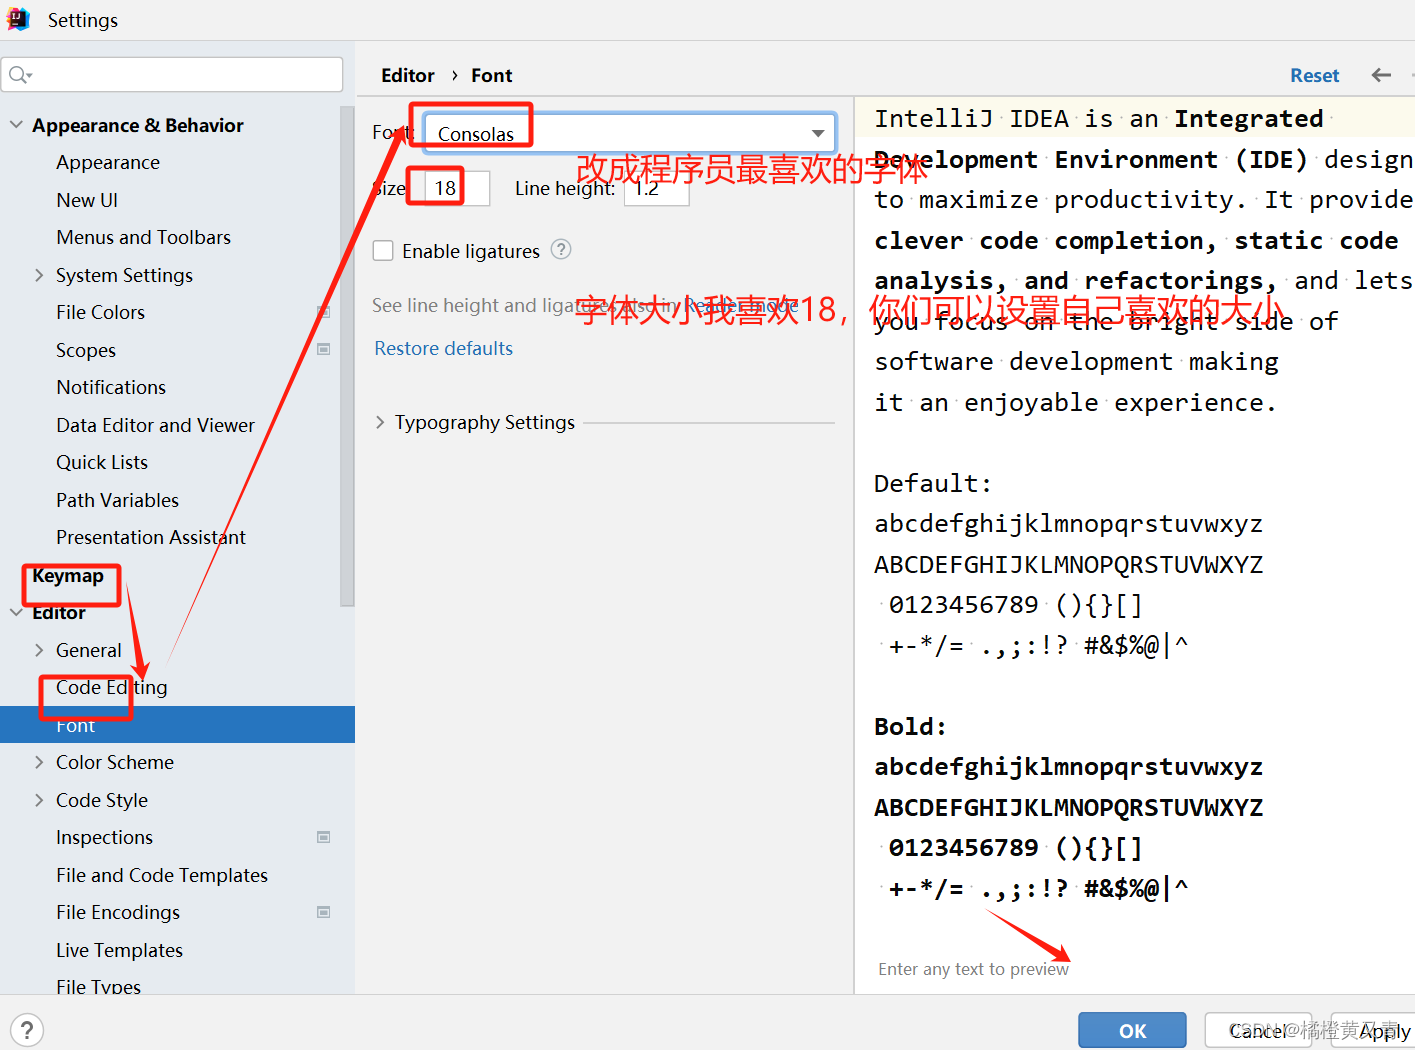Select File Types in the tree

(98, 986)
